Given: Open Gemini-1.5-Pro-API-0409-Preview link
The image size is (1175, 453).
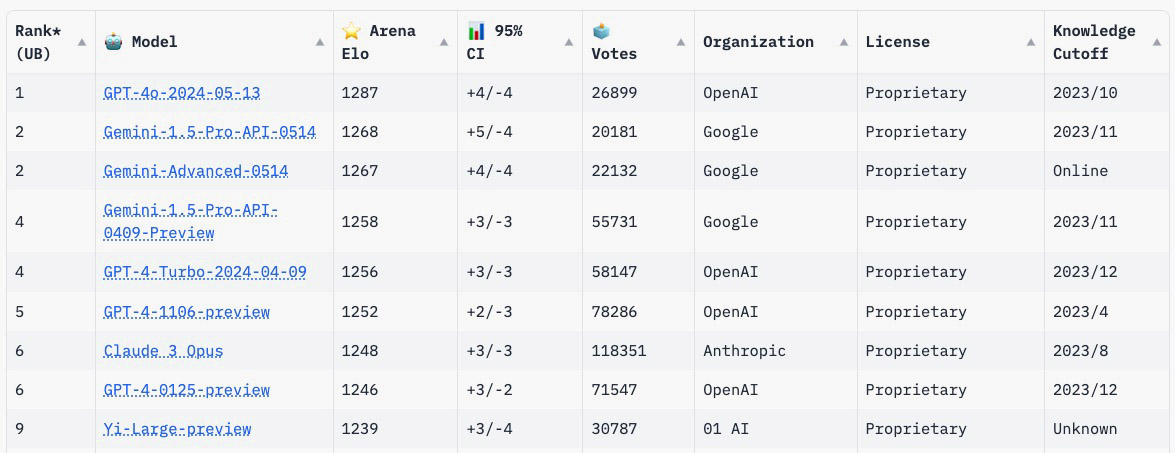Looking at the screenshot, I should point(190,221).
